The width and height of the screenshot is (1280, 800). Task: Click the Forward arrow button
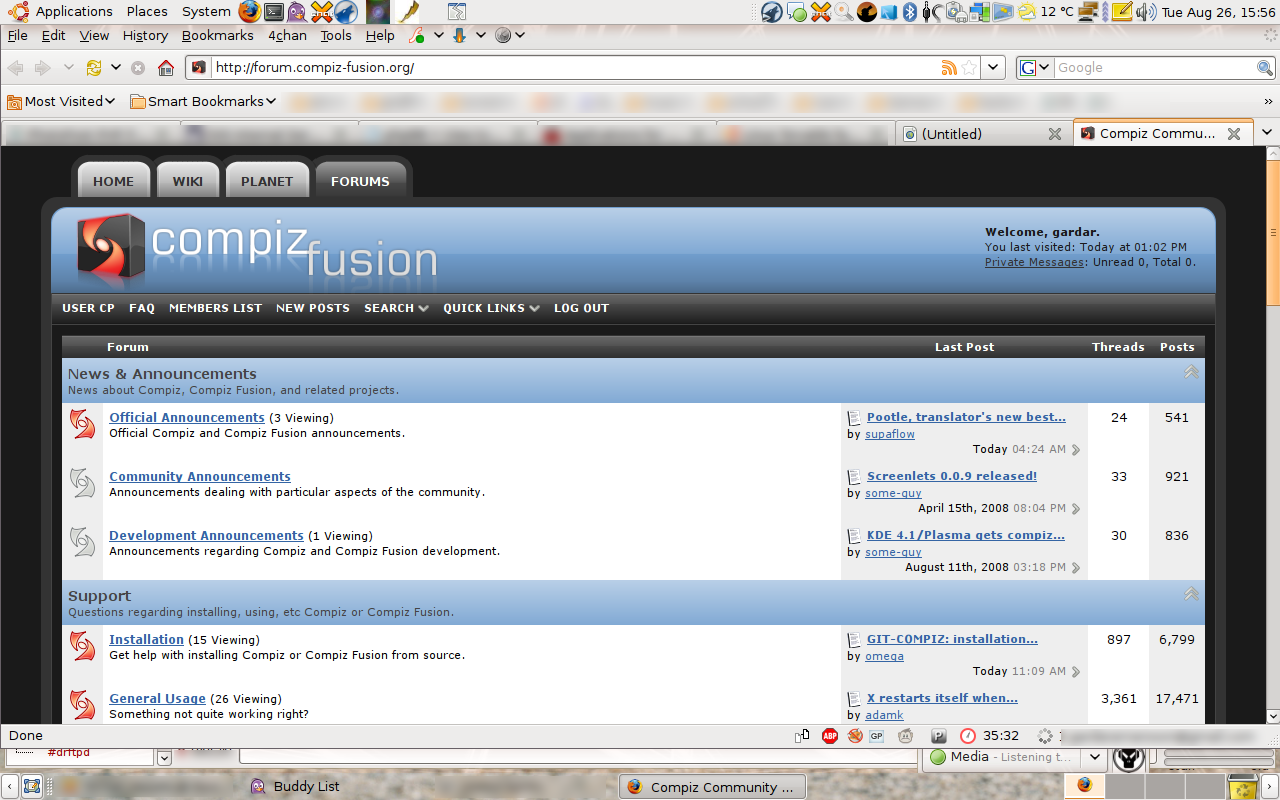[x=42, y=68]
